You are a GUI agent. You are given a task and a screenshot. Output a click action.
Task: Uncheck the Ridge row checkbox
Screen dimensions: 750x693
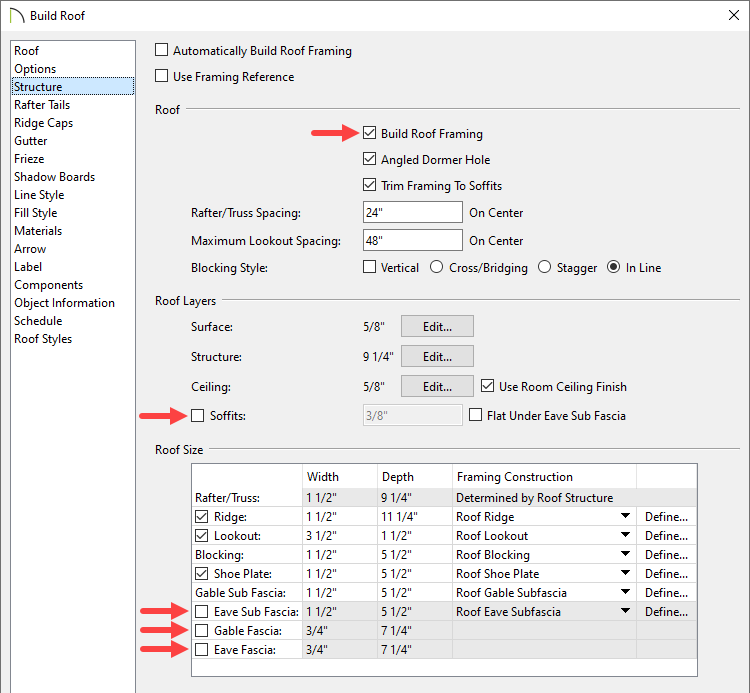point(202,517)
